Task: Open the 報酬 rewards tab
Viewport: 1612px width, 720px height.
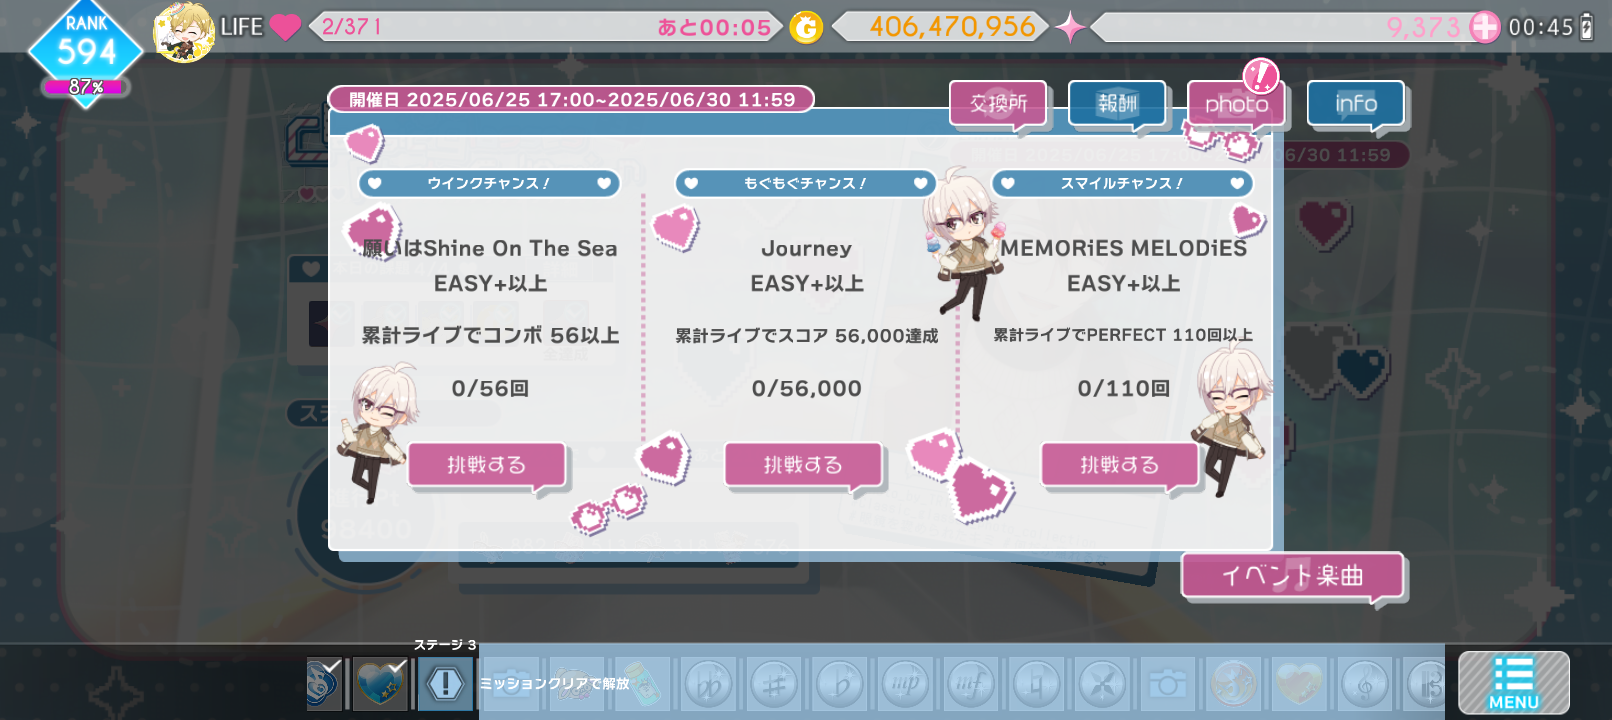Action: click(1117, 104)
